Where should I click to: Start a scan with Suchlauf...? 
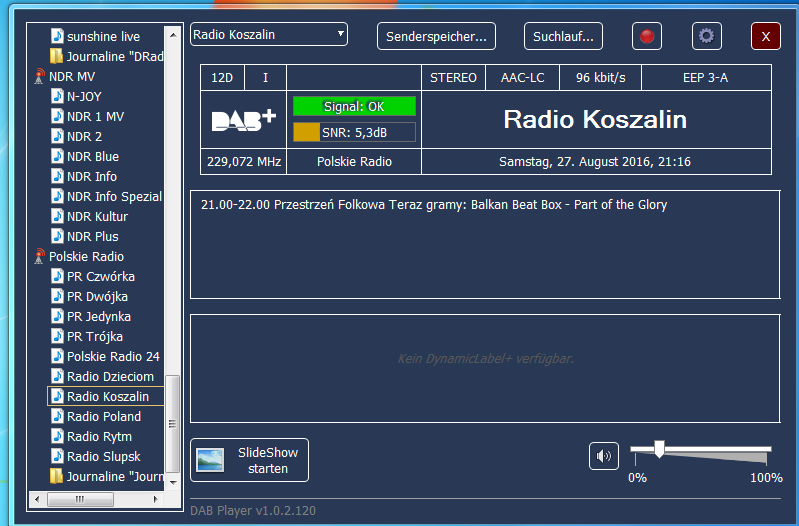[563, 36]
